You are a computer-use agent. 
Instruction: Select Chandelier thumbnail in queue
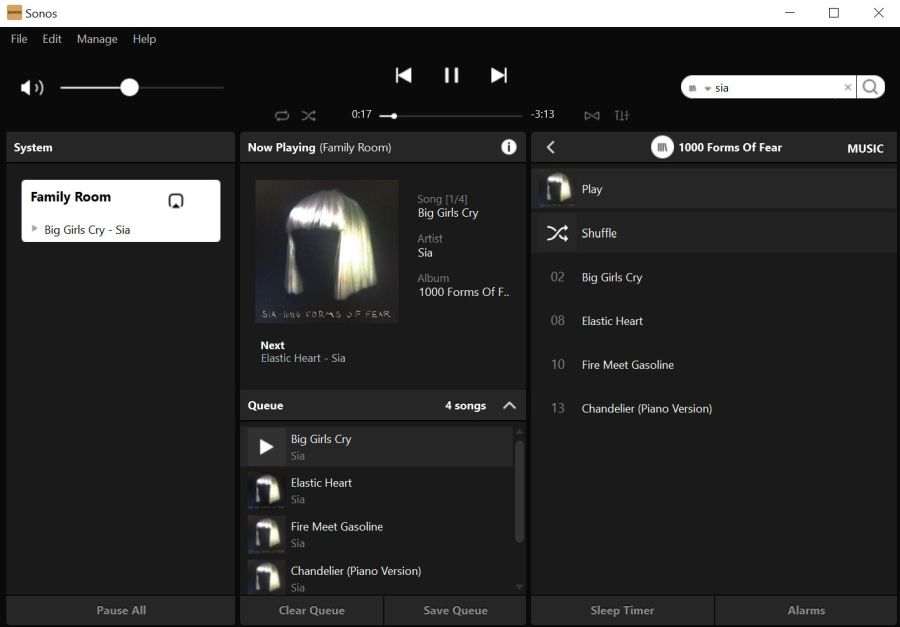coord(266,578)
